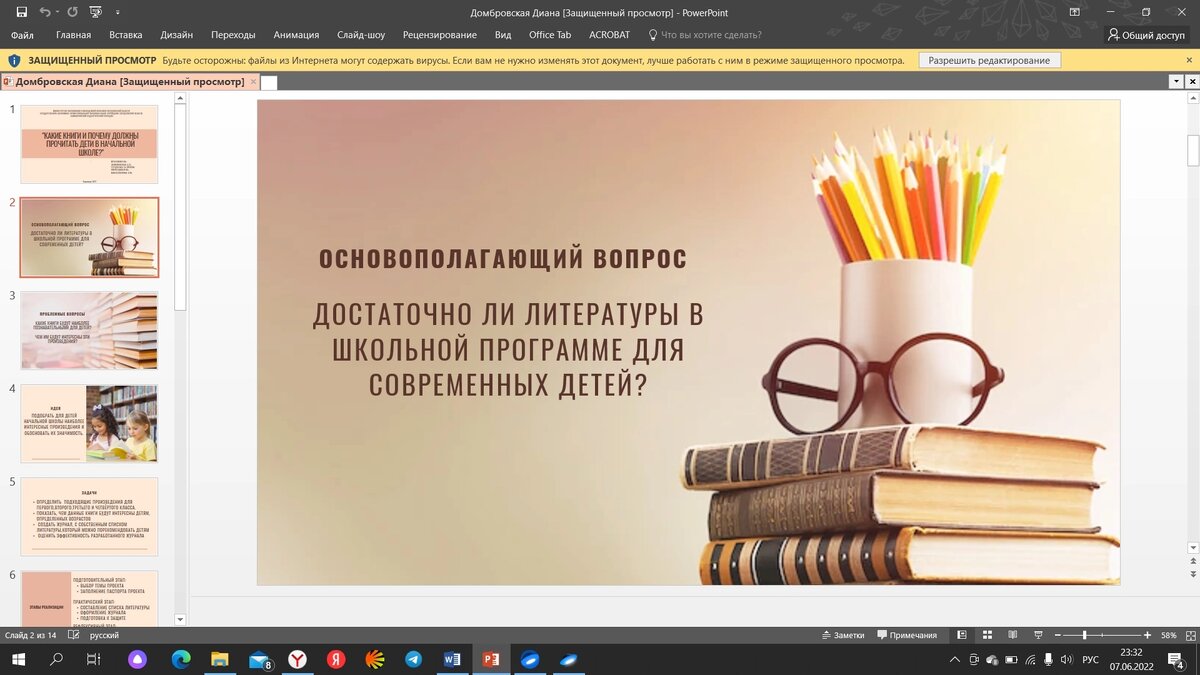The width and height of the screenshot is (1200, 675).
Task: Click Разрешить редактирование button
Action: (x=989, y=60)
